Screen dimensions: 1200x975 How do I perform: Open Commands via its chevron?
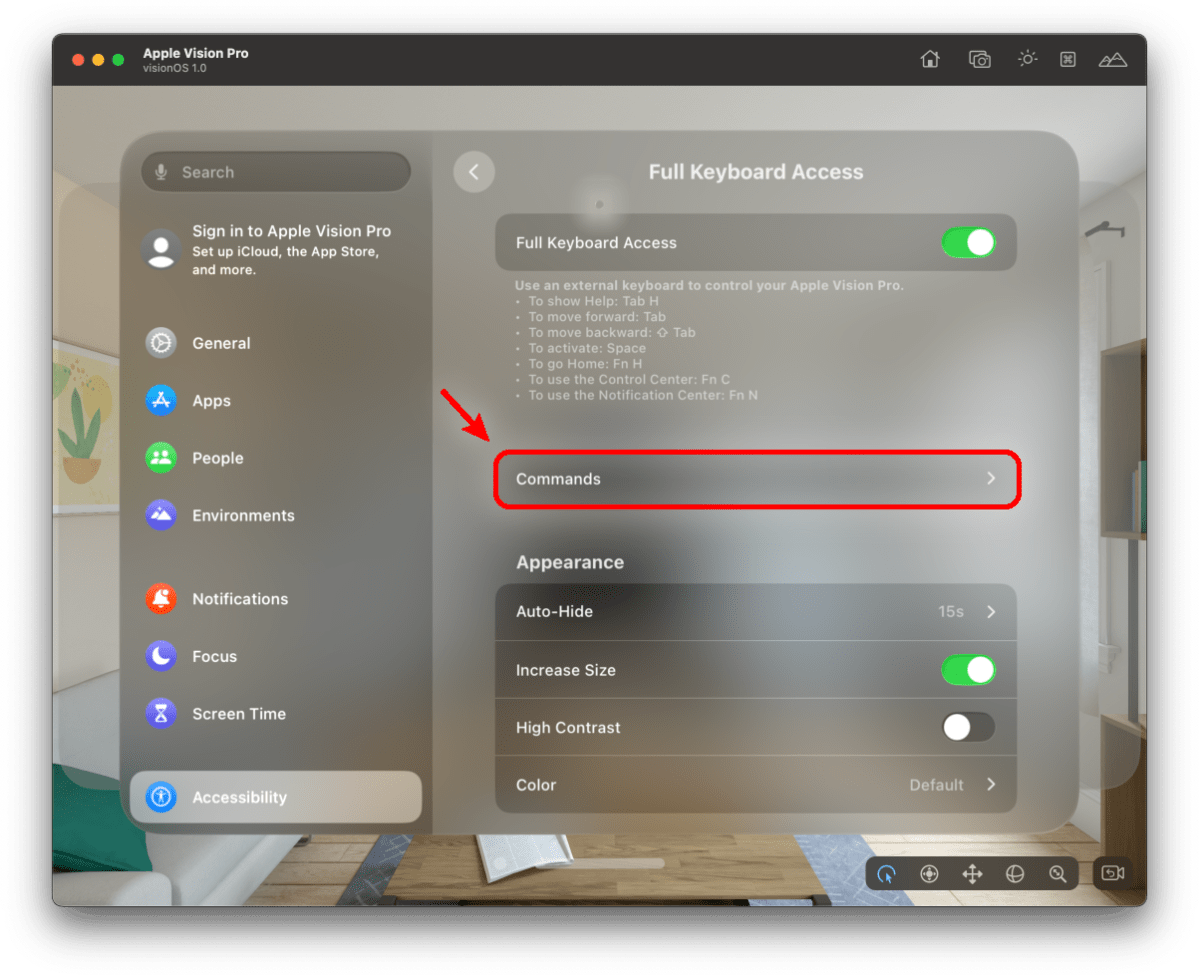(x=991, y=479)
